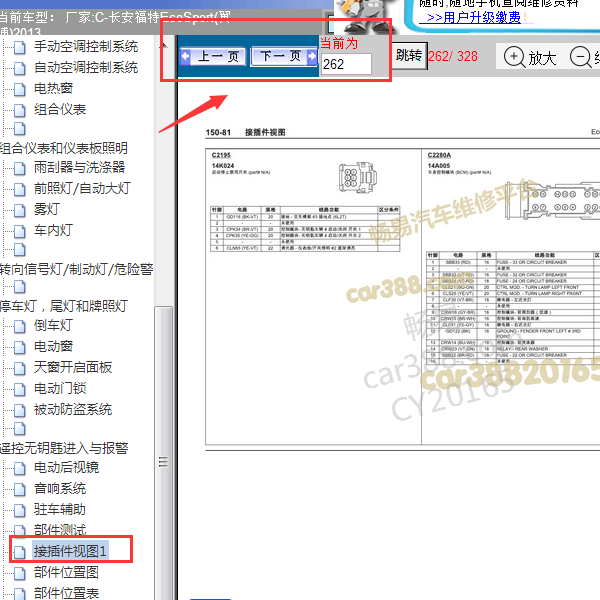This screenshot has width=600, height=600.
Task: Select 接插件视图1 in the tree
Action: pyautogui.click(x=70, y=551)
